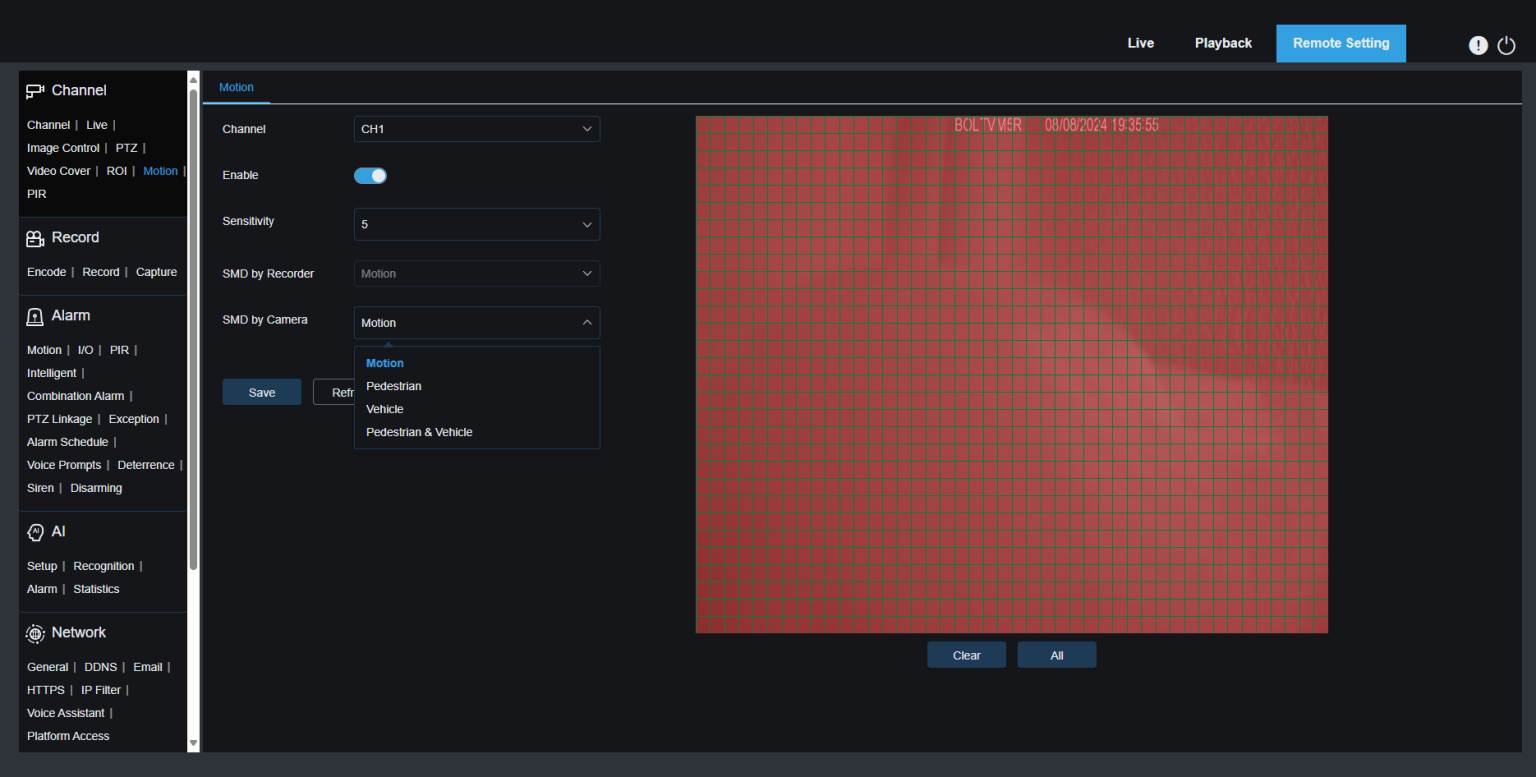Switch to the Playback tab
1536x777 pixels.
click(1223, 44)
